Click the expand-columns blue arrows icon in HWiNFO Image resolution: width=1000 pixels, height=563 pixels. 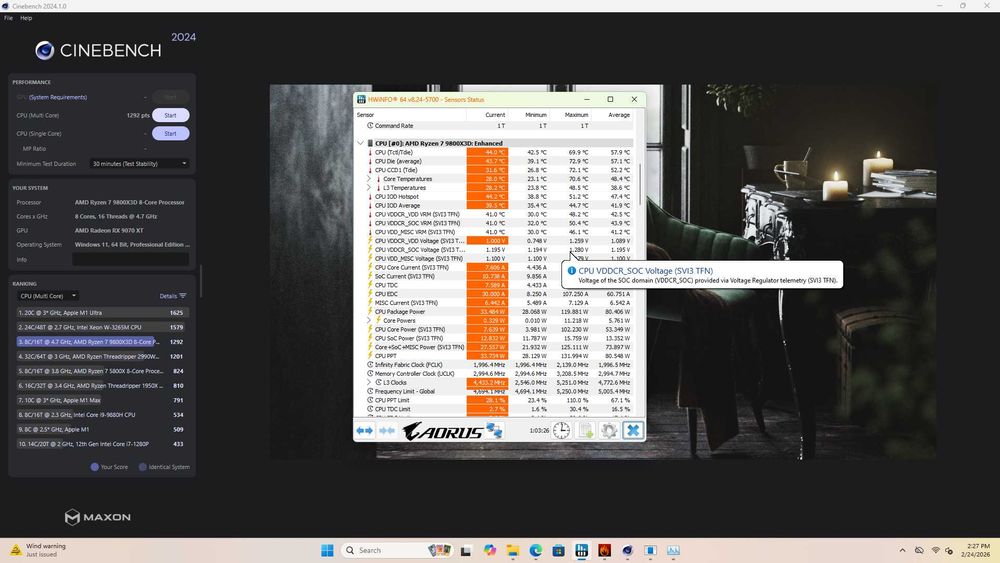pyautogui.click(x=364, y=431)
